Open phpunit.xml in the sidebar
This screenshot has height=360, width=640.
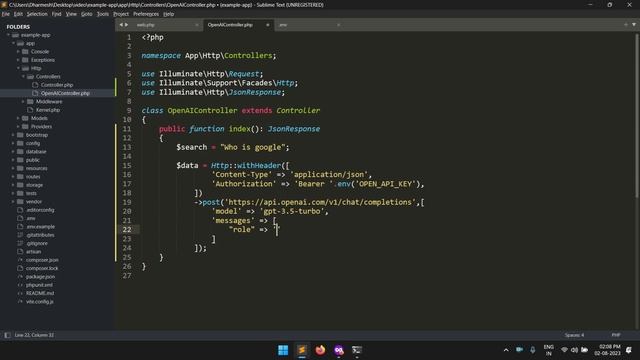coord(39,285)
